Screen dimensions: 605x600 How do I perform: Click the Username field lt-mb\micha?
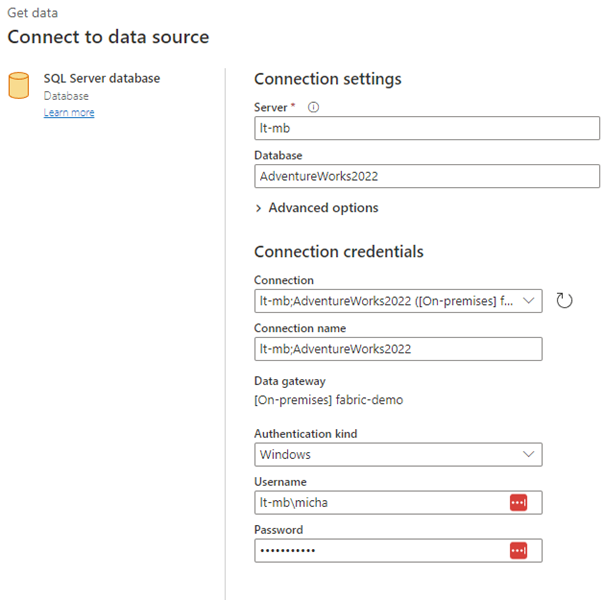tap(398, 503)
